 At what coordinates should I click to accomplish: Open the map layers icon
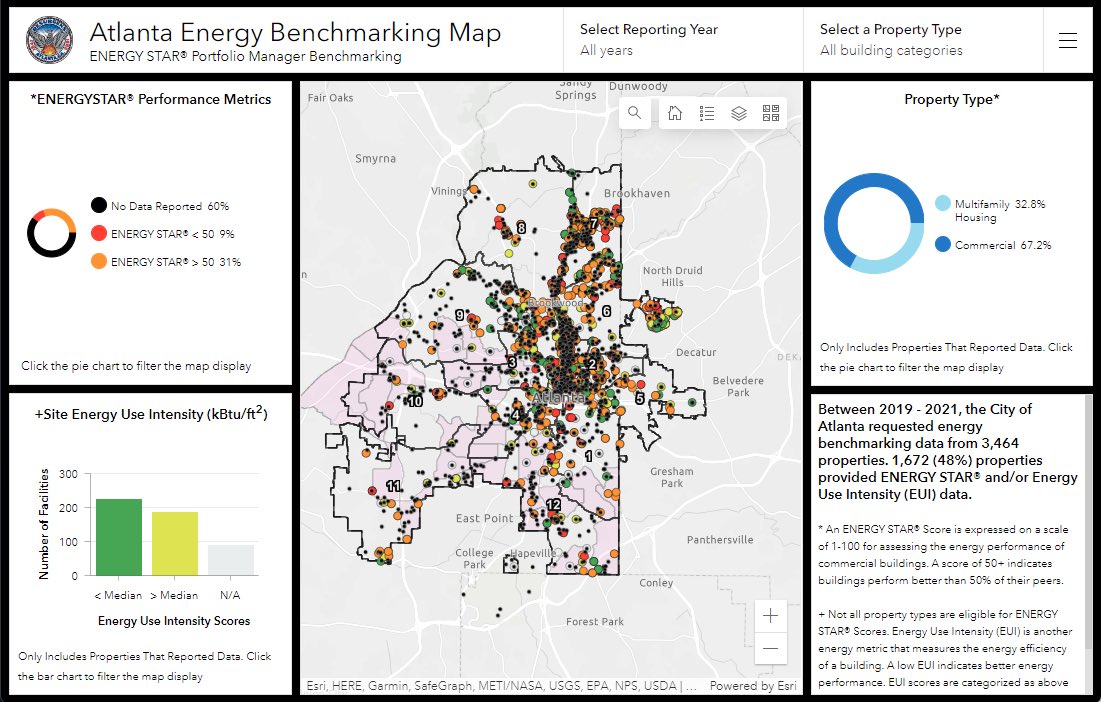coord(739,113)
